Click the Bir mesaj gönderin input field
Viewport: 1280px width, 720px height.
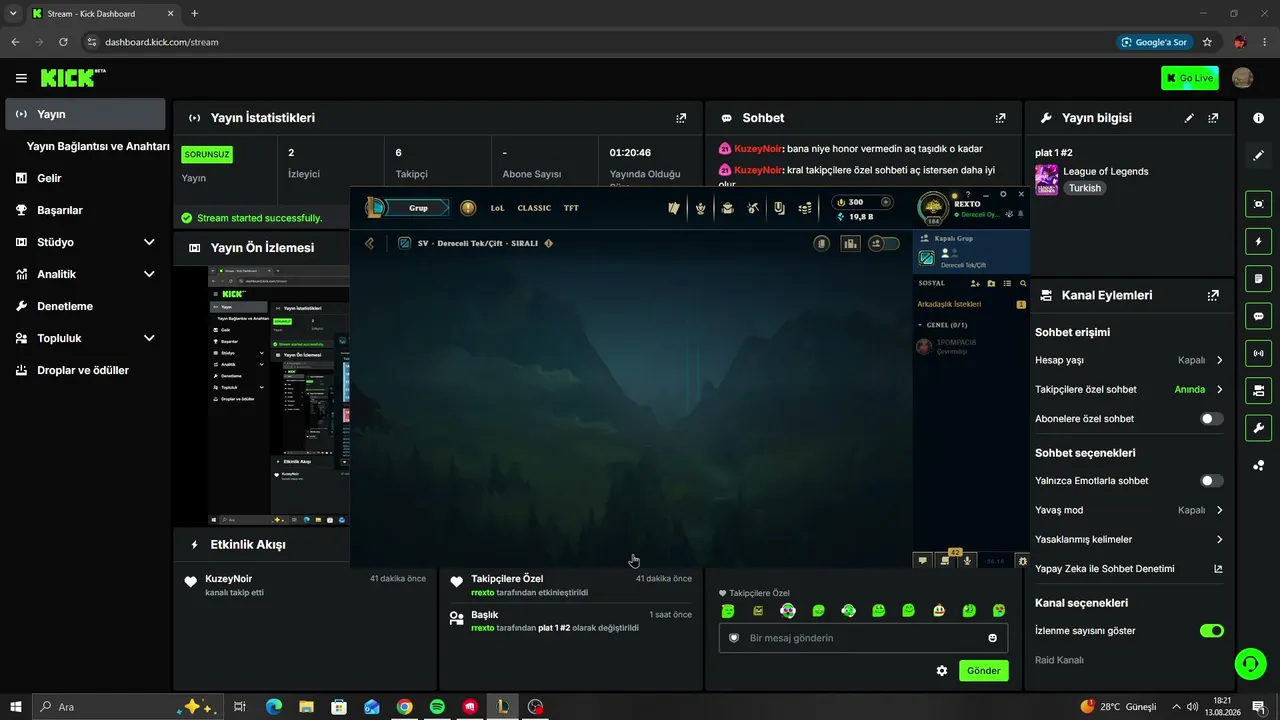[863, 638]
